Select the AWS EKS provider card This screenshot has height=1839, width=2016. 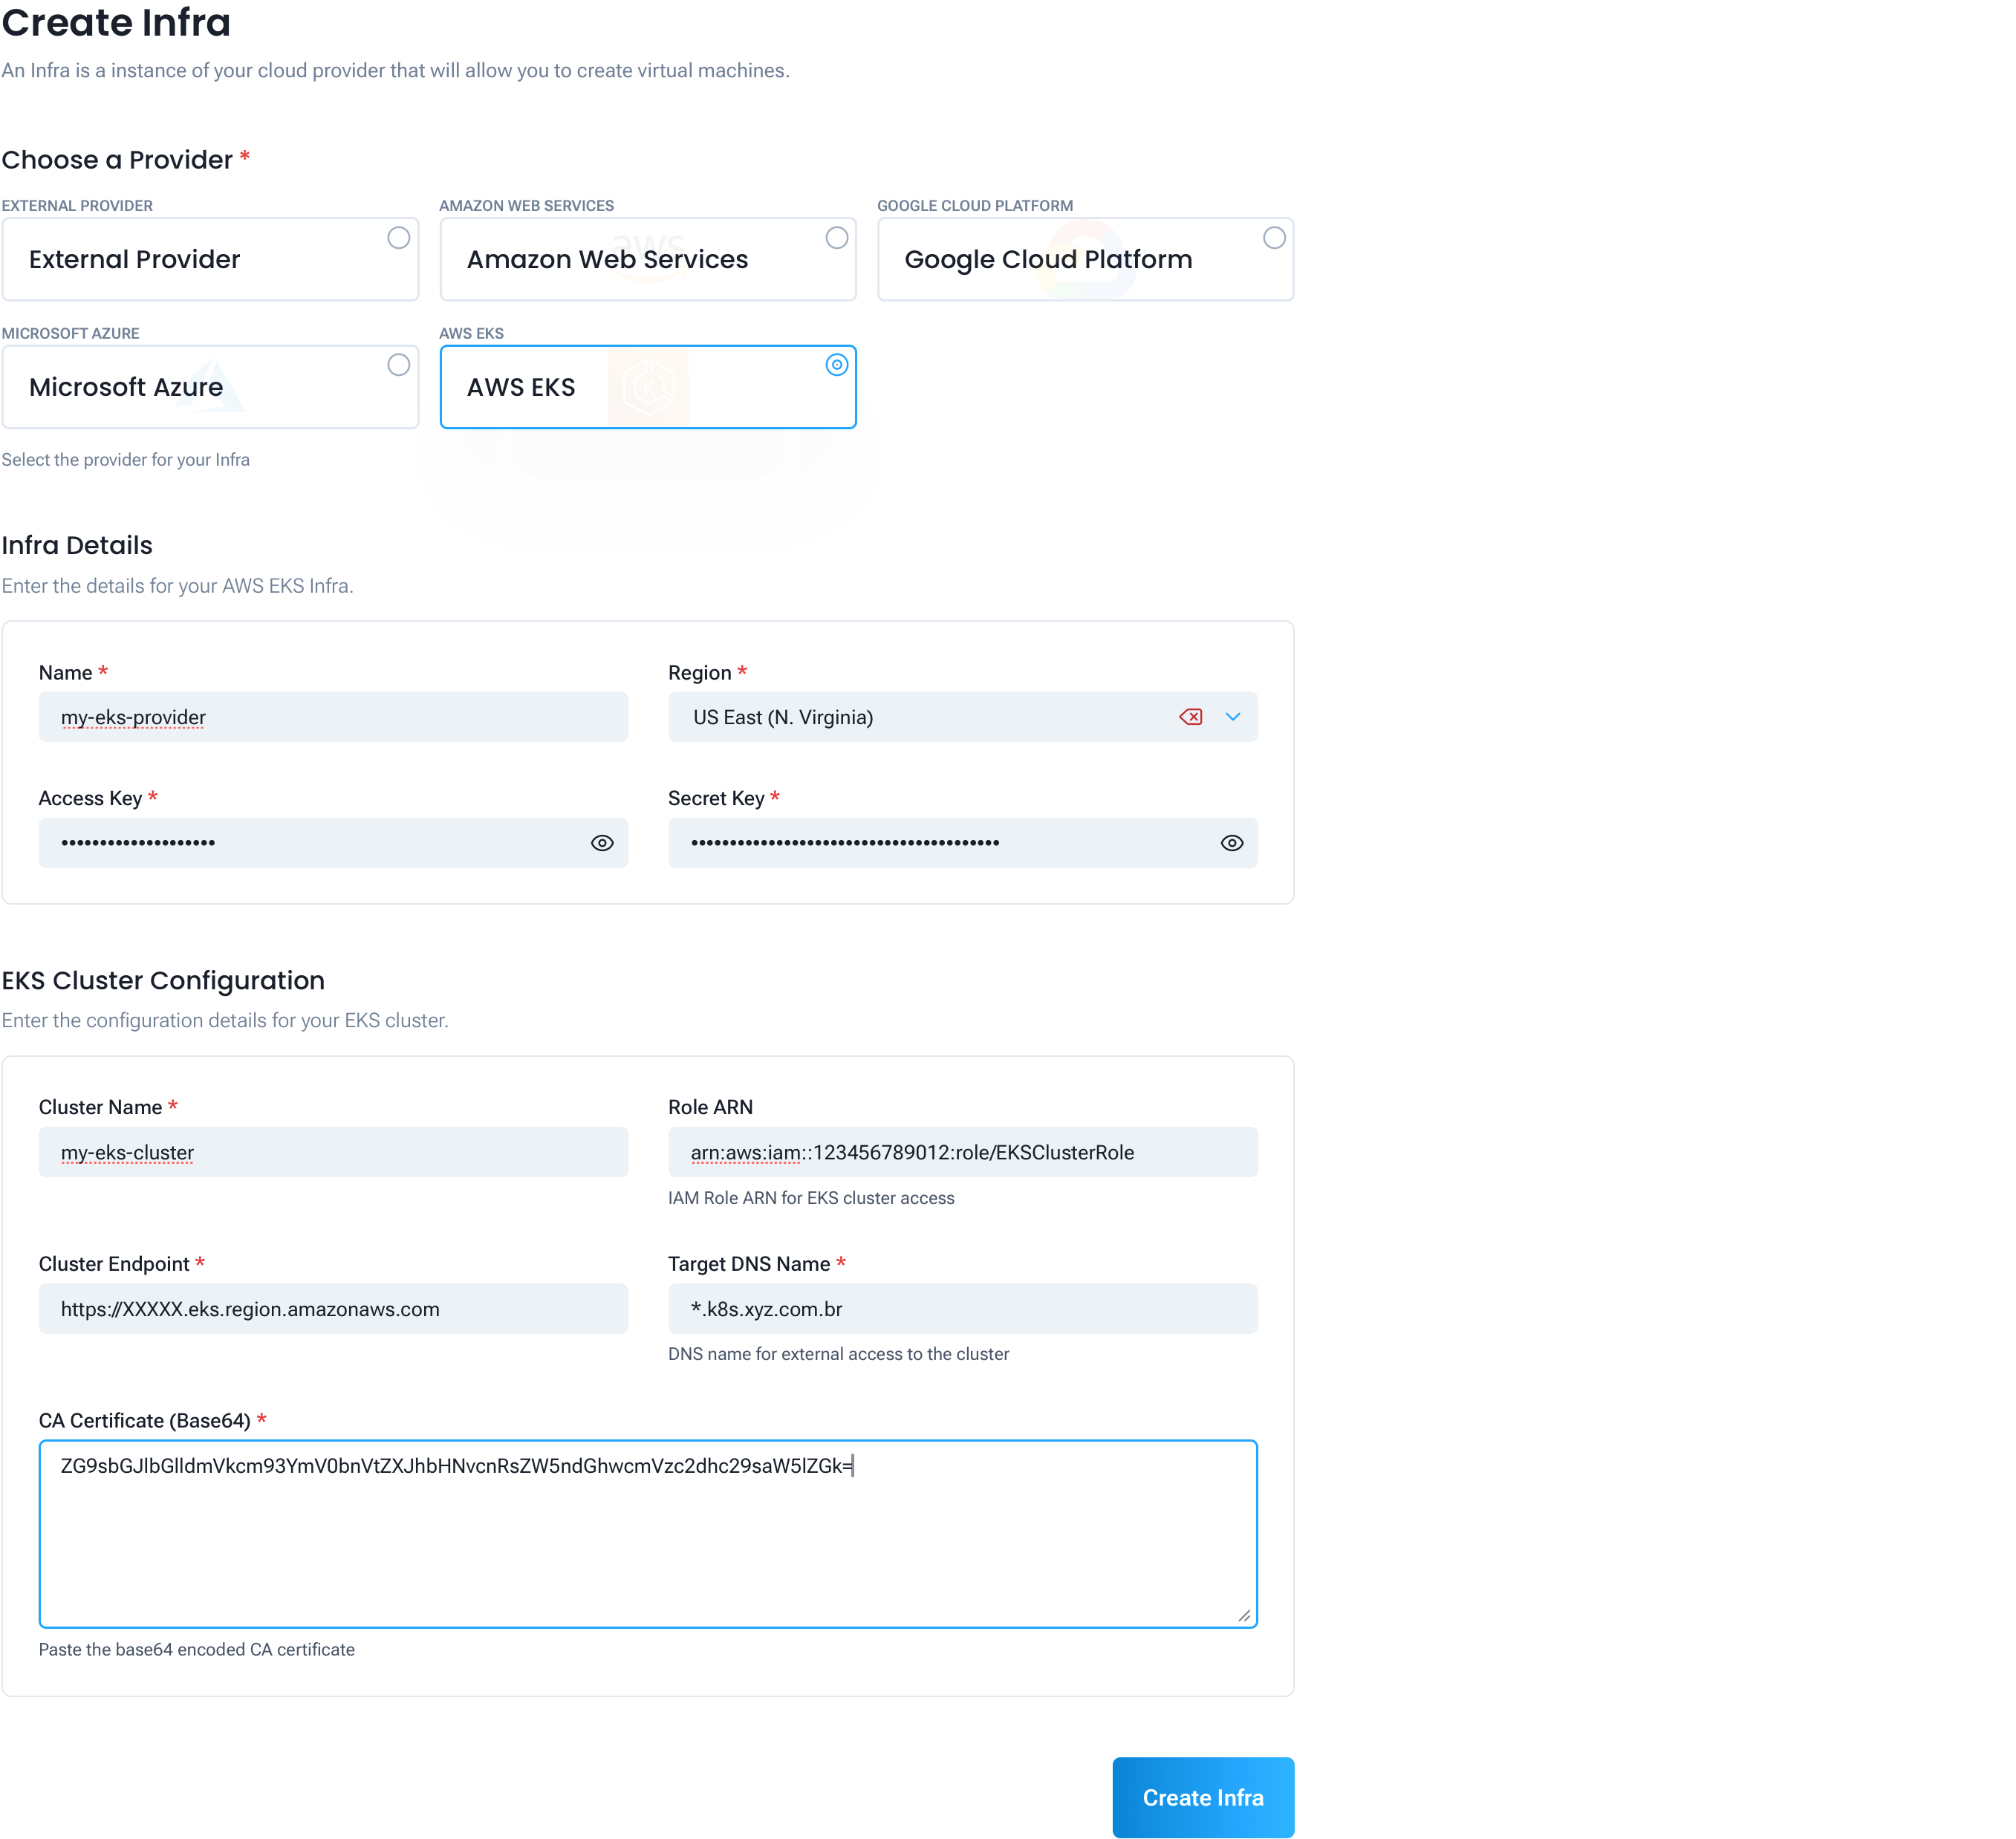click(x=648, y=387)
